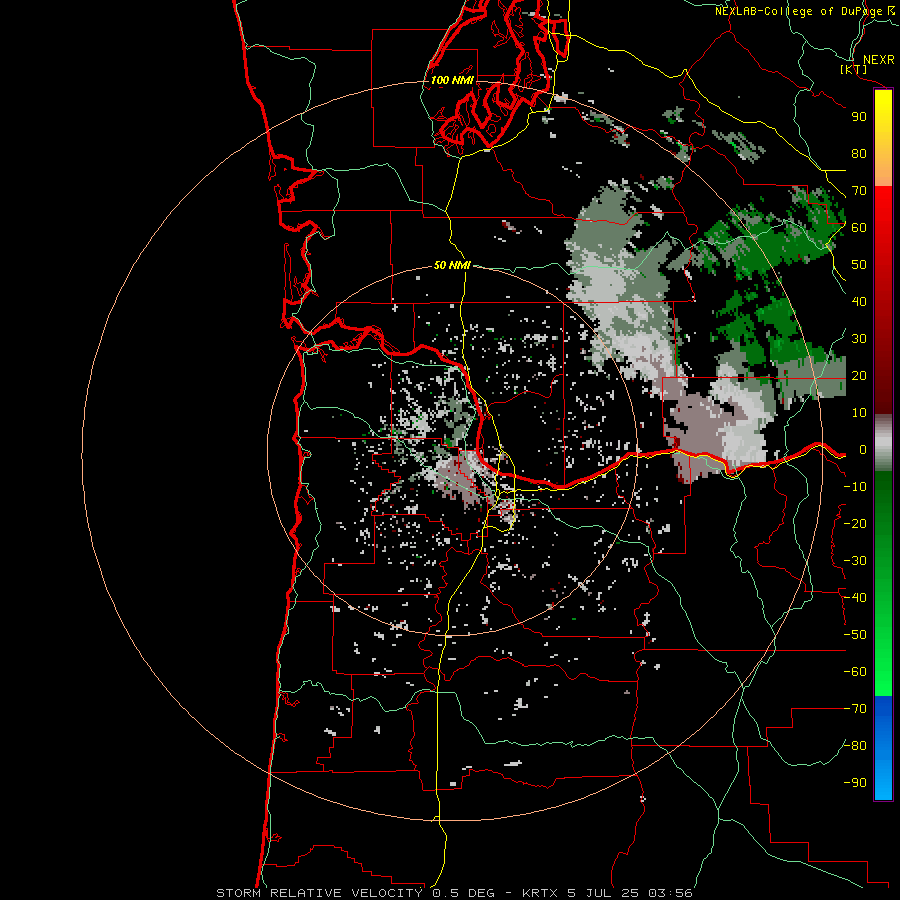Viewport: 900px width, 900px height.
Task: Click the 90 value on the velocity scale
Action: [x=859, y=117]
